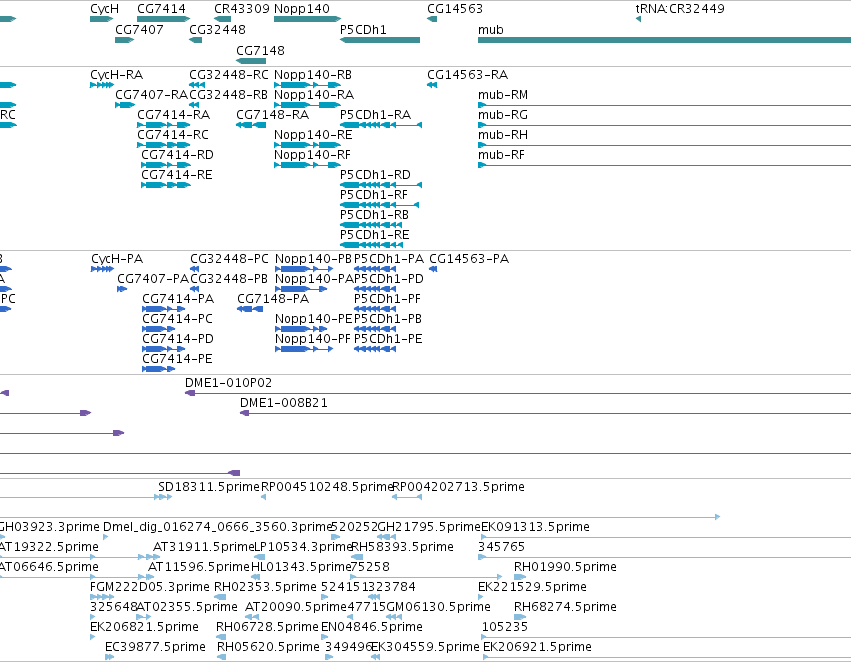Select the P5CDh1-RF transcript label
851x662 pixels.
[x=373, y=195]
